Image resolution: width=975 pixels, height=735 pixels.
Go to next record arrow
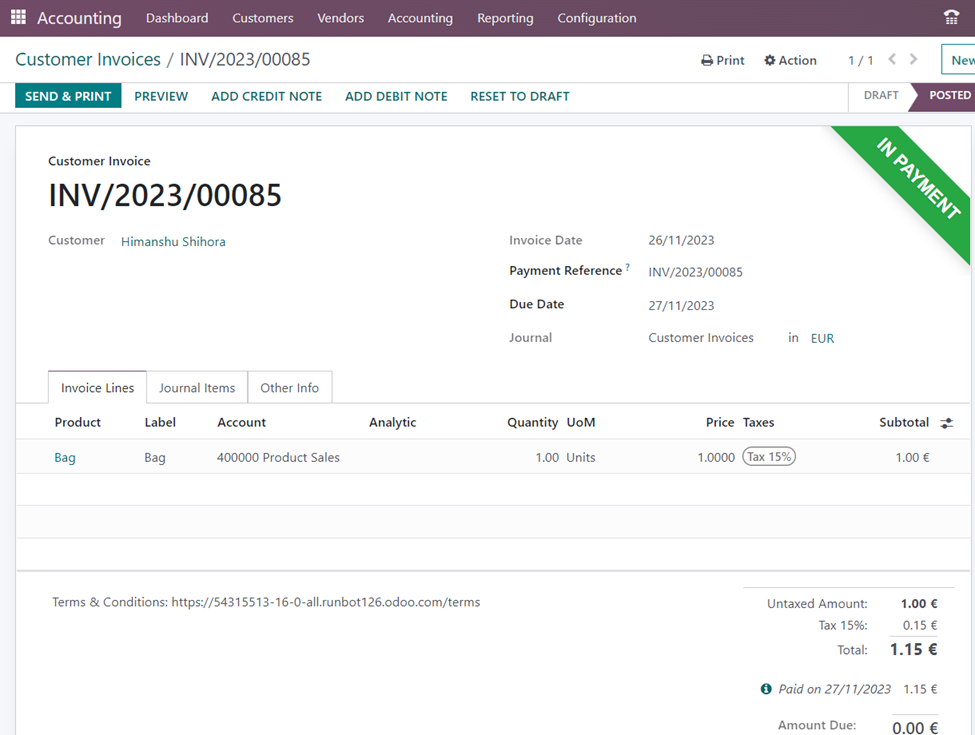913,60
